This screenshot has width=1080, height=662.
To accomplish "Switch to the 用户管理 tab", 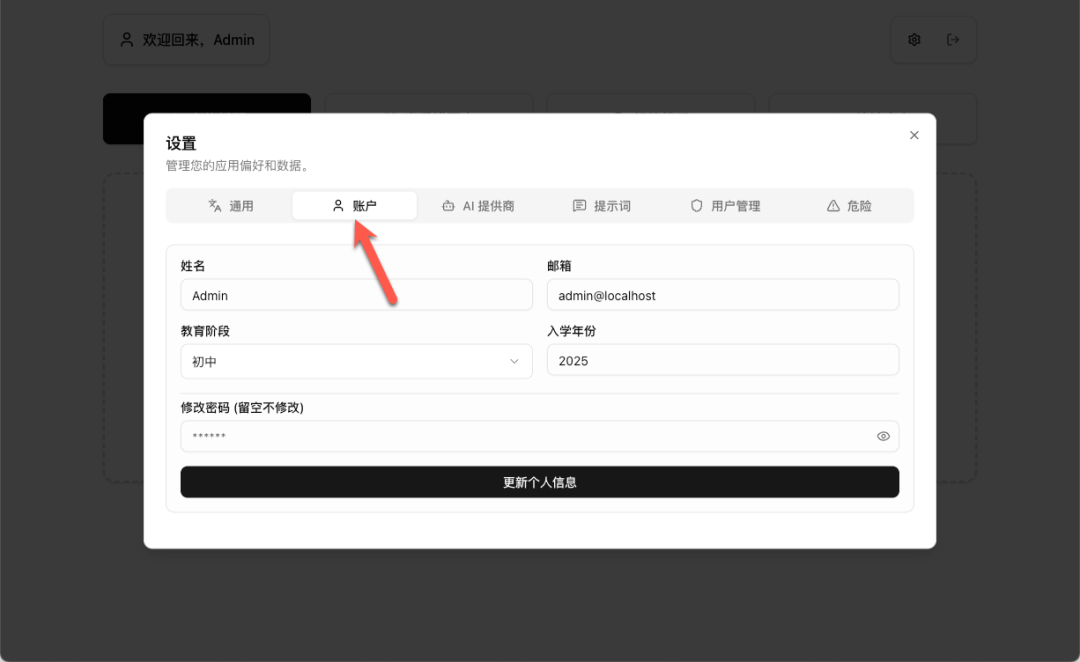I will 726,205.
